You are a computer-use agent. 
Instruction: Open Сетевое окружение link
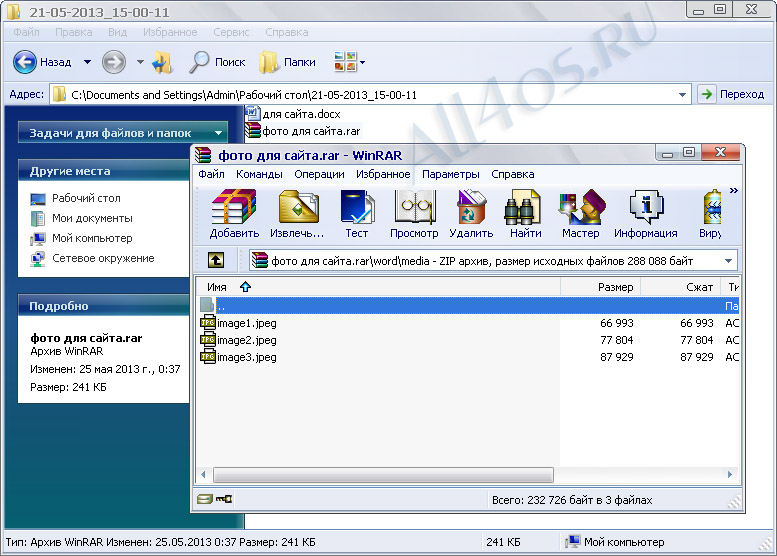click(x=93, y=259)
